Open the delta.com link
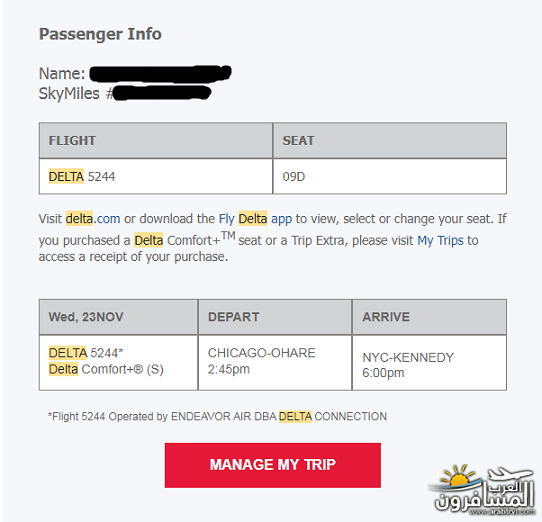The width and height of the screenshot is (542, 522). tap(93, 219)
